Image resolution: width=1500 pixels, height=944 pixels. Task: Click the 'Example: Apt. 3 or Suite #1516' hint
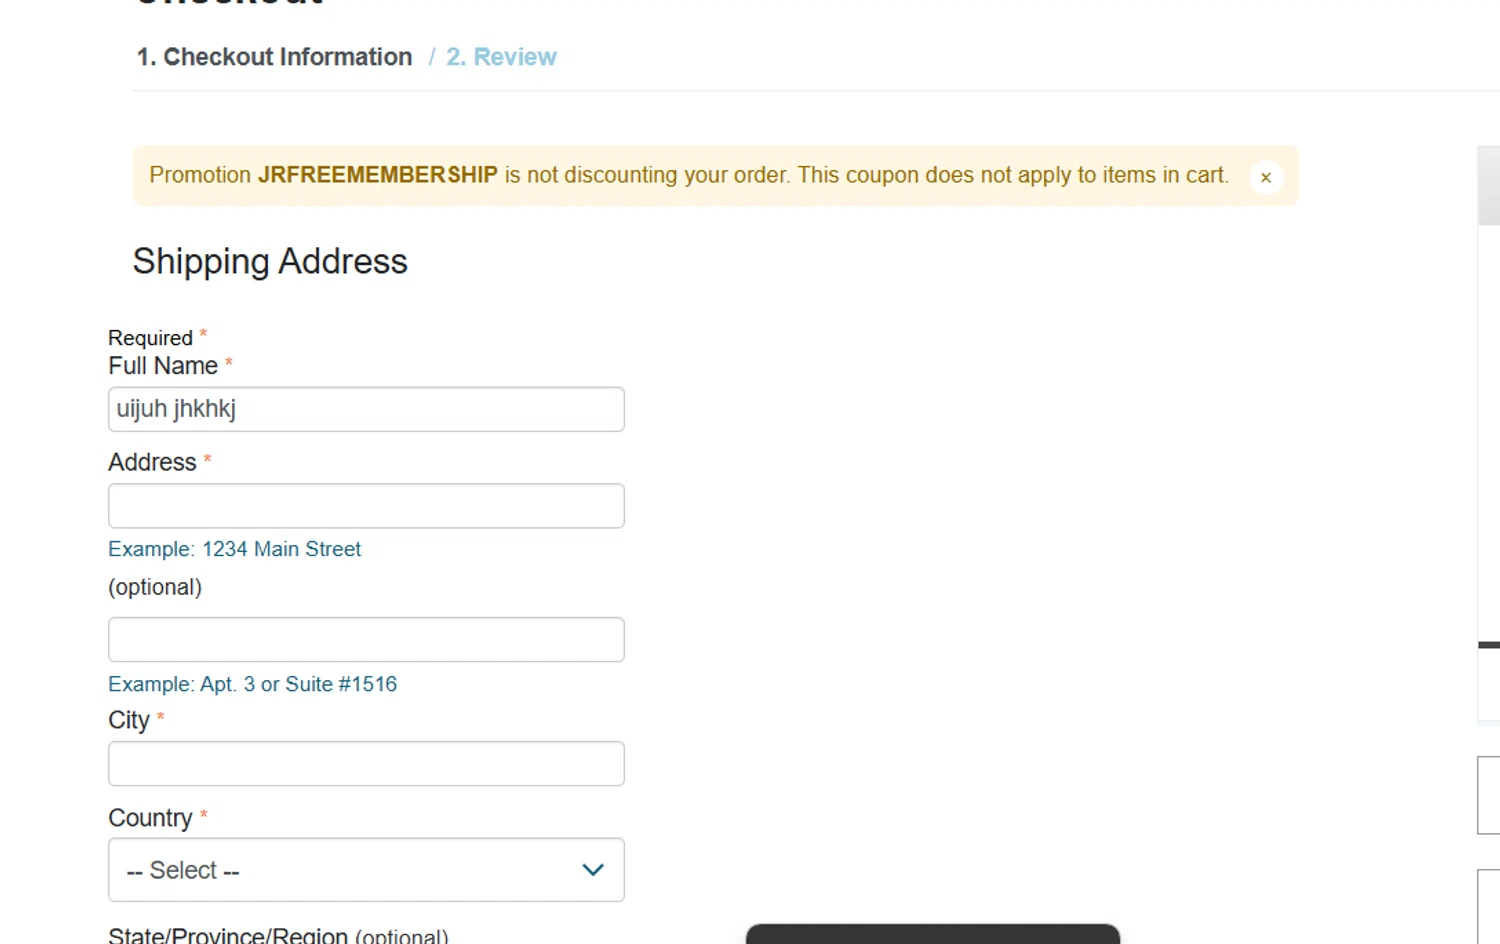252,684
